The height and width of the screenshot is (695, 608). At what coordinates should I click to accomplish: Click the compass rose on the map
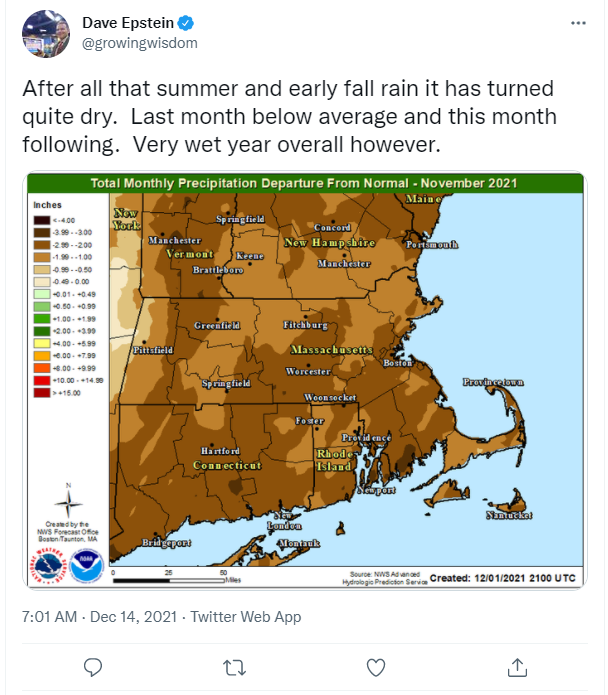pyautogui.click(x=68, y=501)
